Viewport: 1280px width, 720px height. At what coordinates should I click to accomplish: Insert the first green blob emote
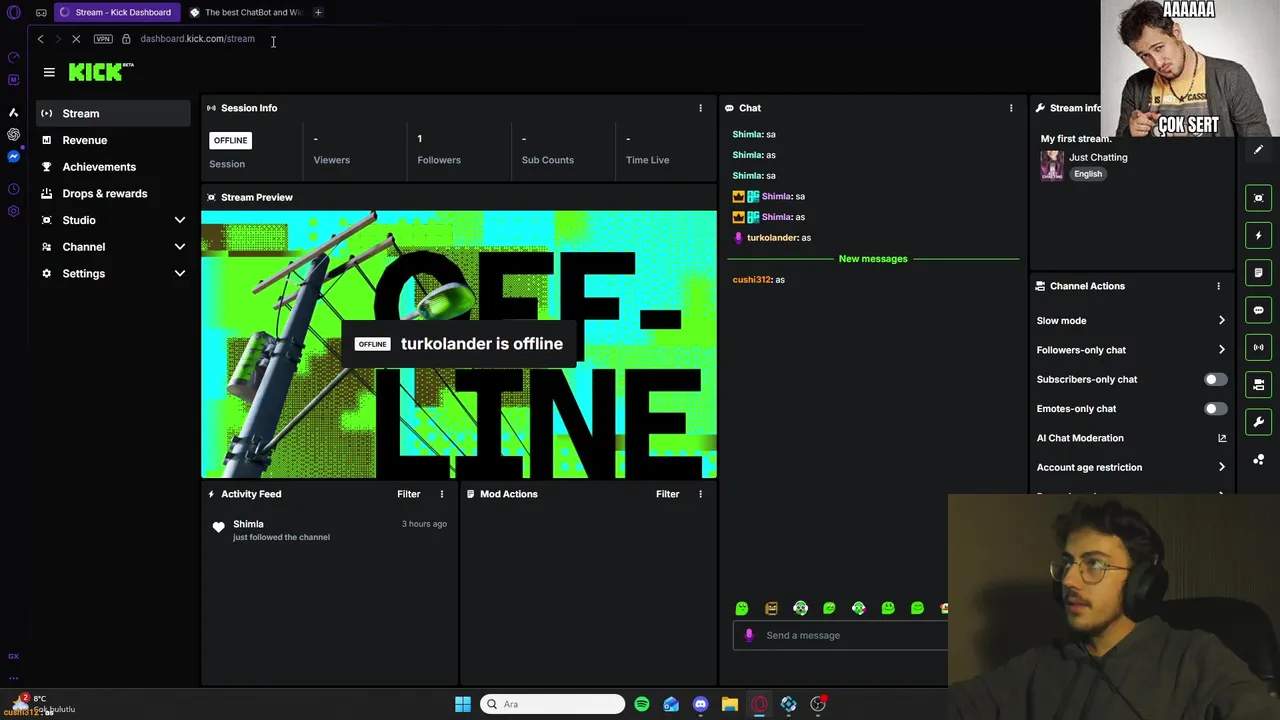point(742,608)
